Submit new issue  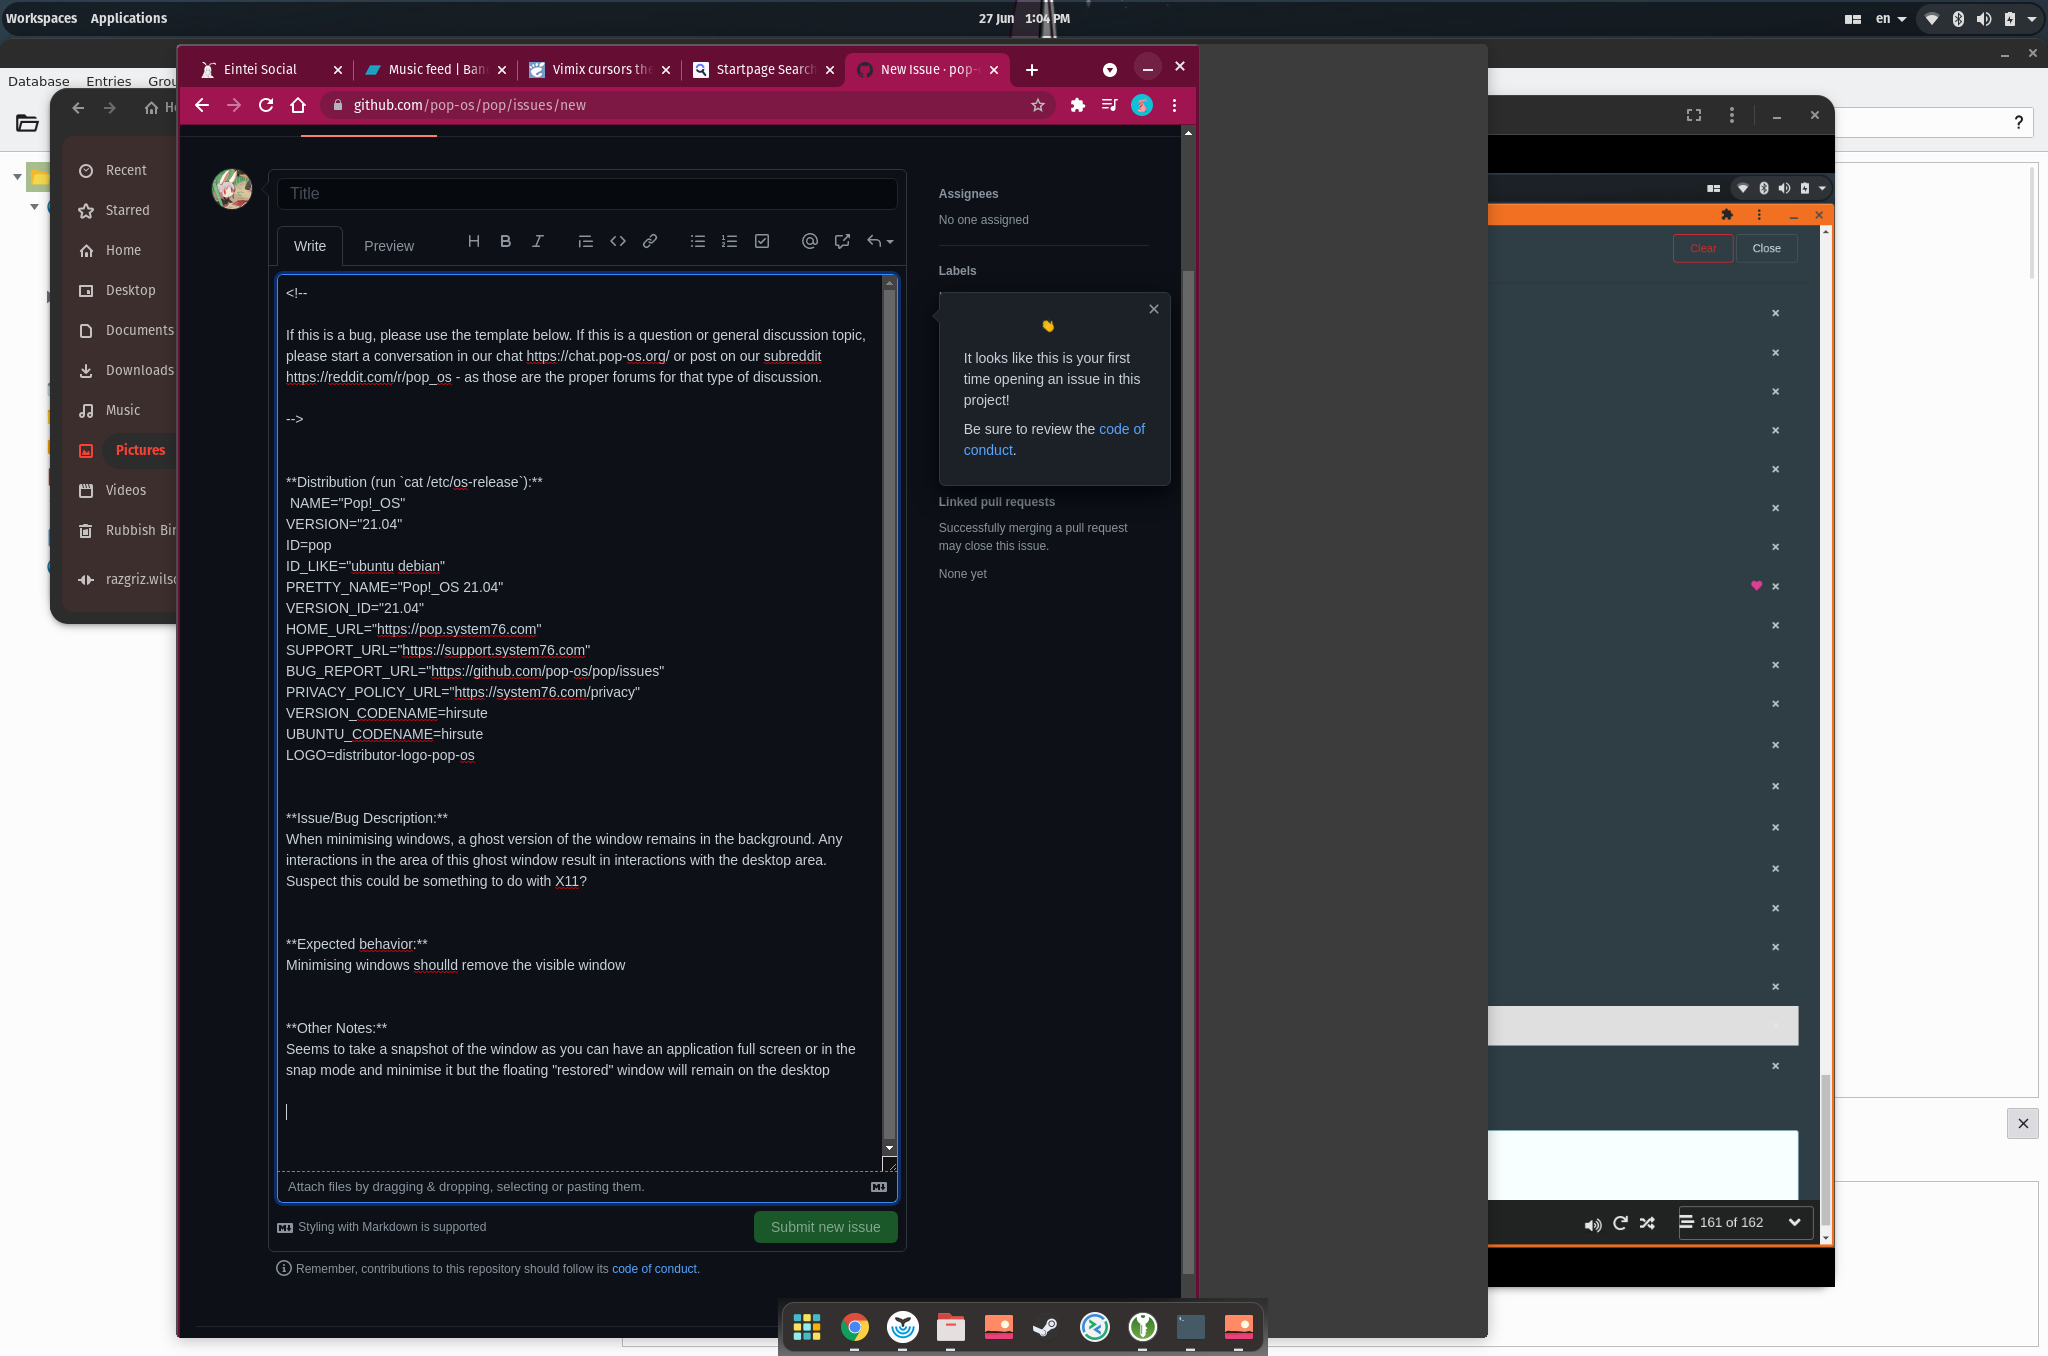coord(826,1227)
